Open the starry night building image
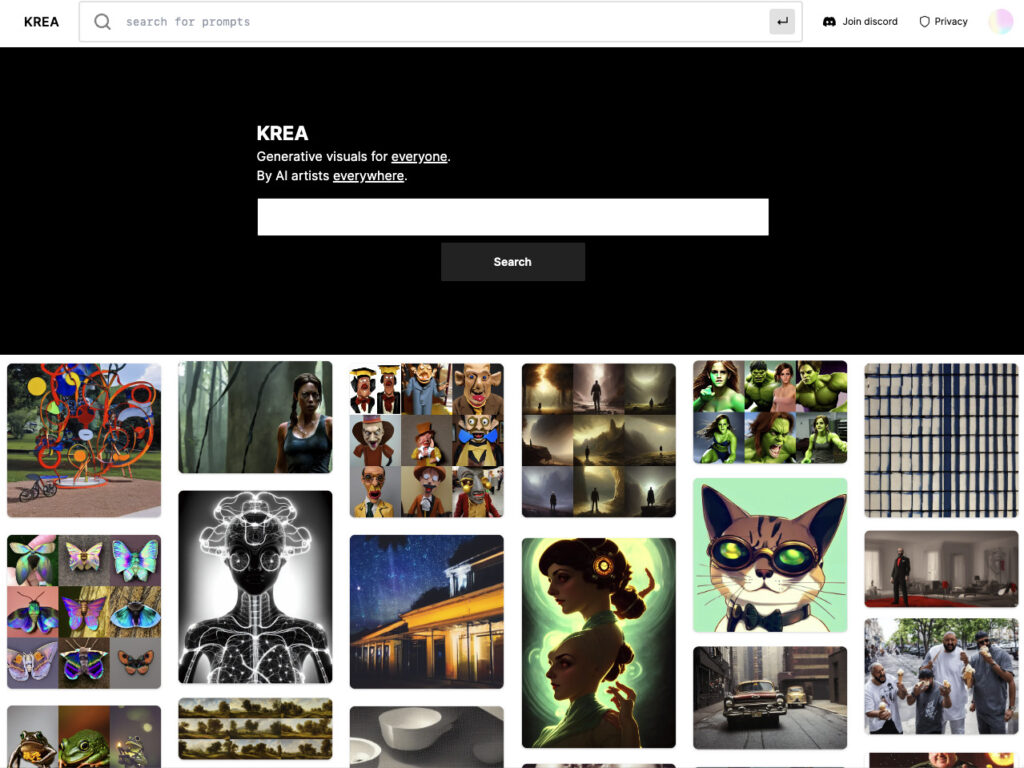Image resolution: width=1024 pixels, height=768 pixels. pyautogui.click(x=426, y=612)
